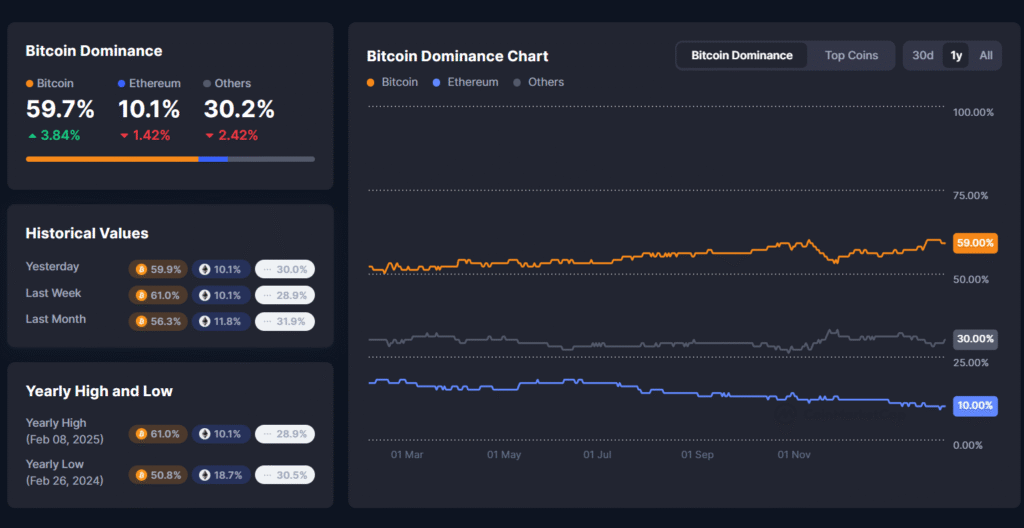The width and height of the screenshot is (1024, 528).
Task: Click the Others icon in Yearly Low row
Action: pyautogui.click(x=268, y=475)
